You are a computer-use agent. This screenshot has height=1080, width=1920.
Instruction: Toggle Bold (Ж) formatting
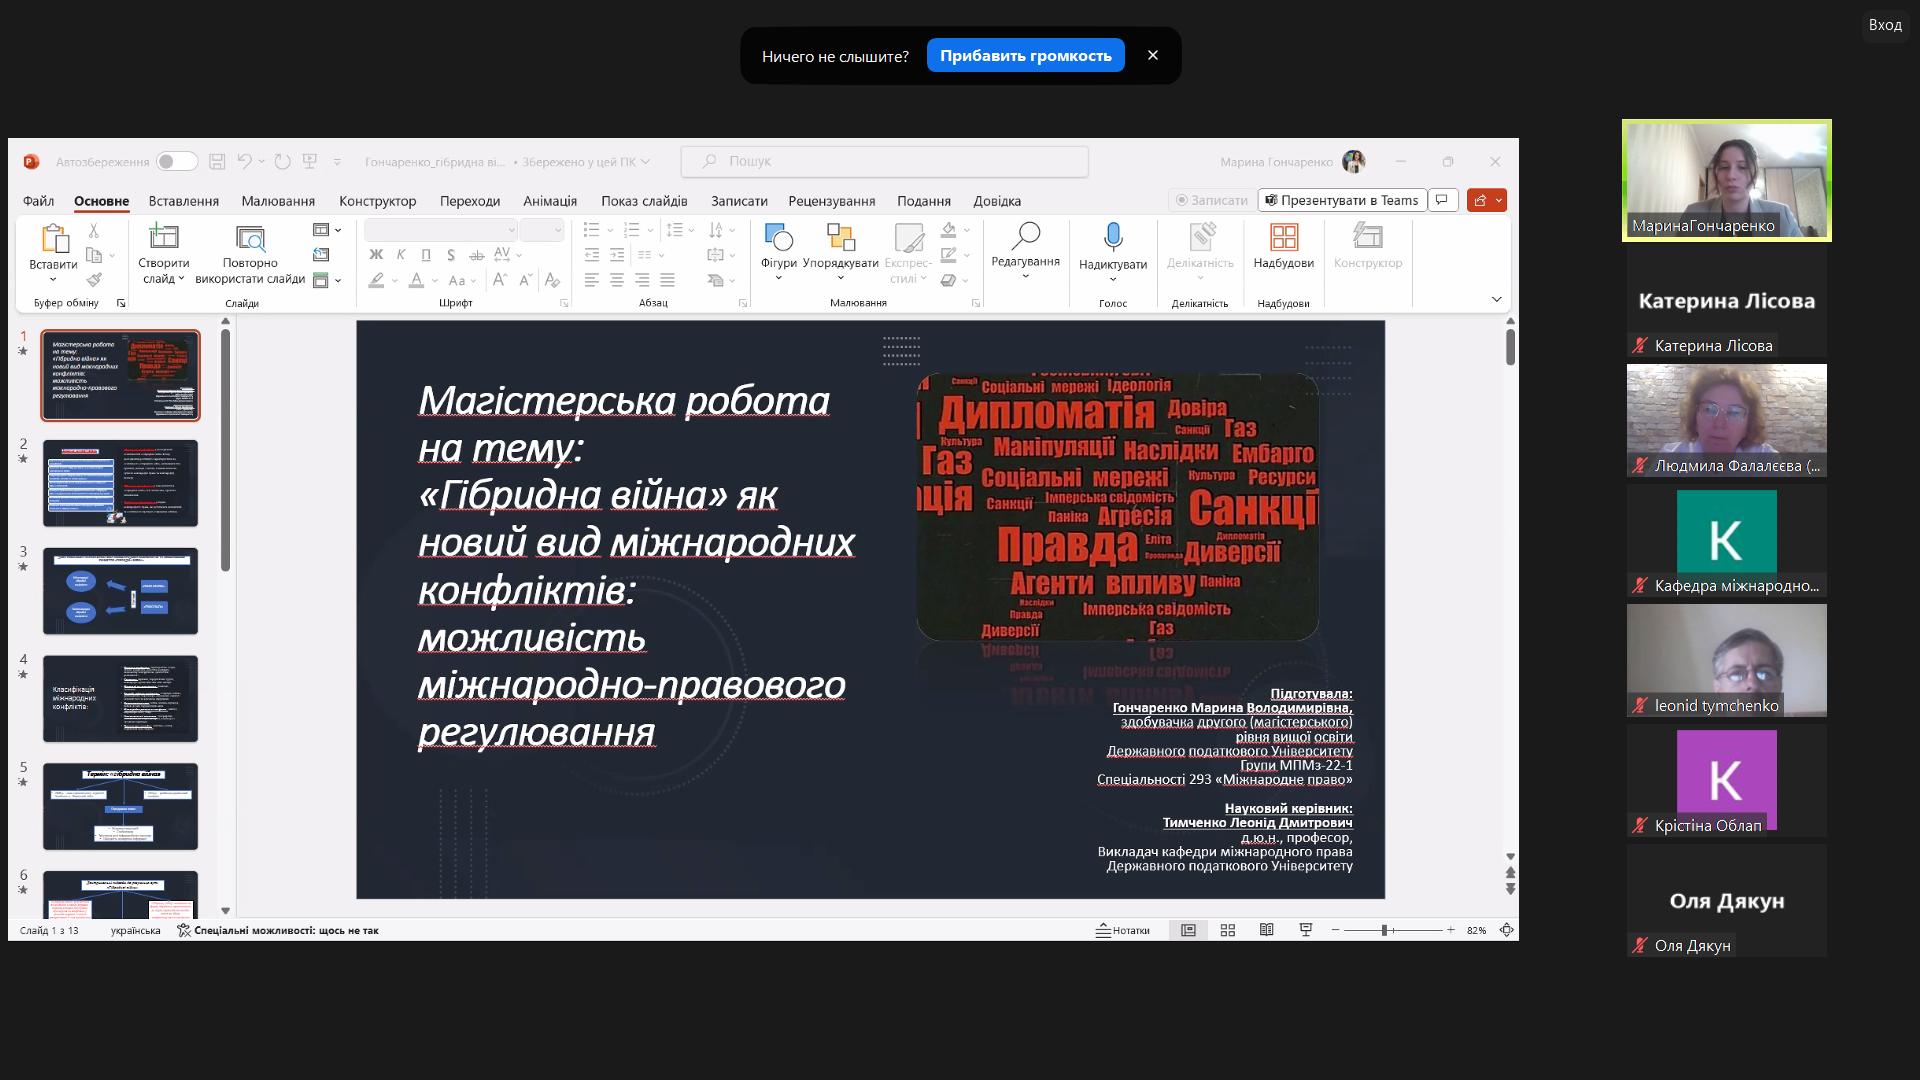coord(376,255)
